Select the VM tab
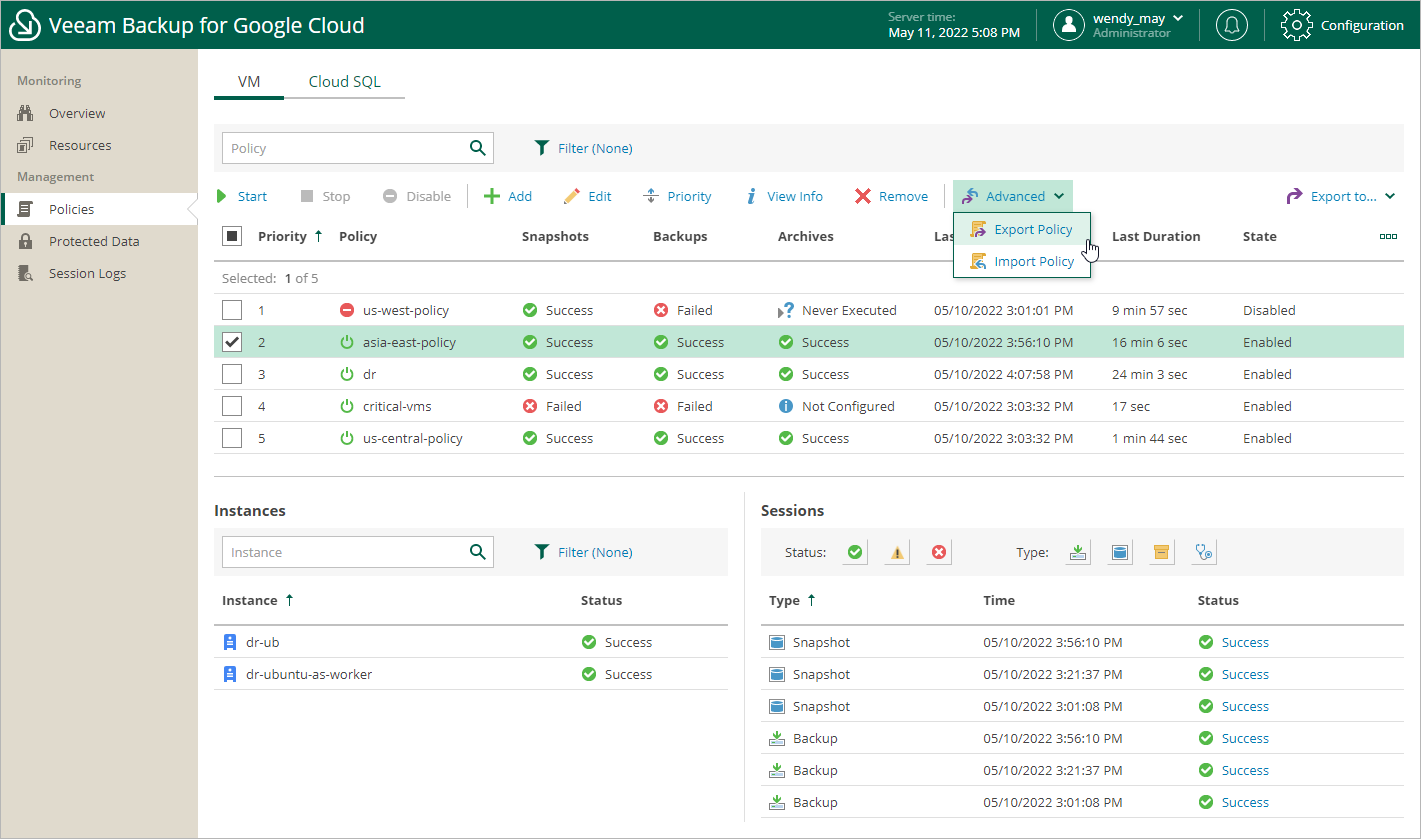Image resolution: width=1421 pixels, height=839 pixels. 249,82
